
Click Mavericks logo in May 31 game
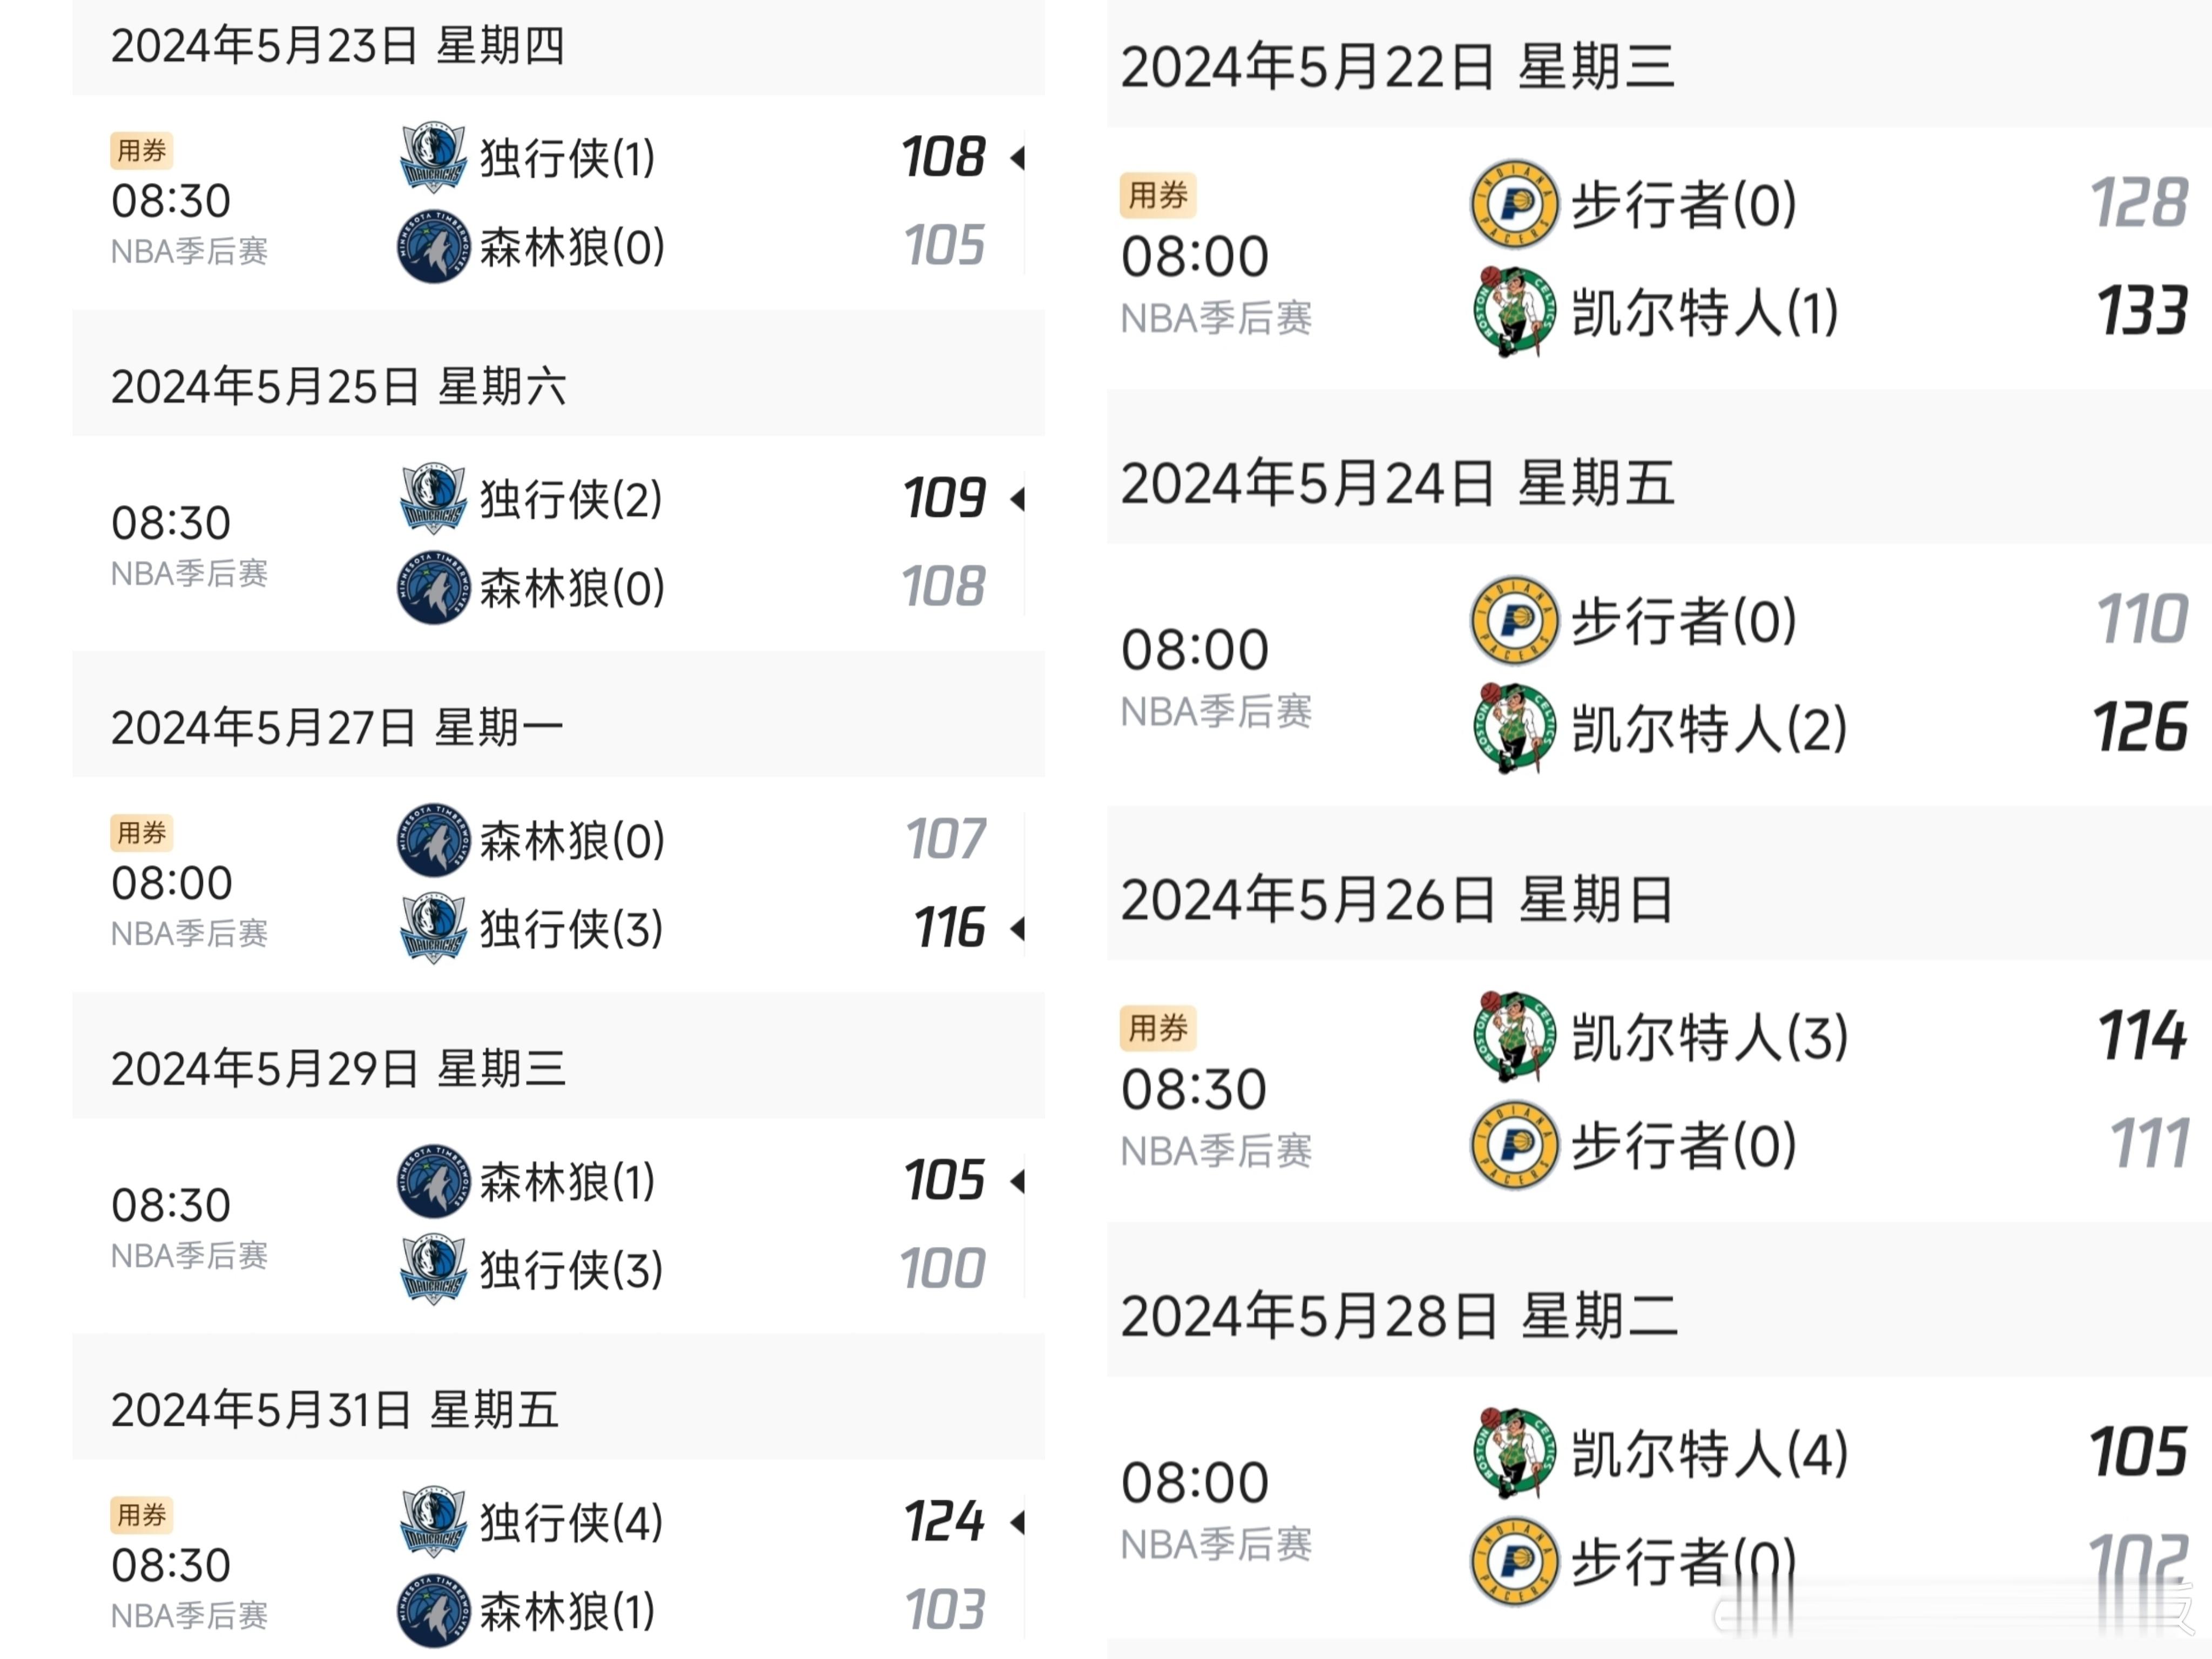click(x=433, y=1522)
